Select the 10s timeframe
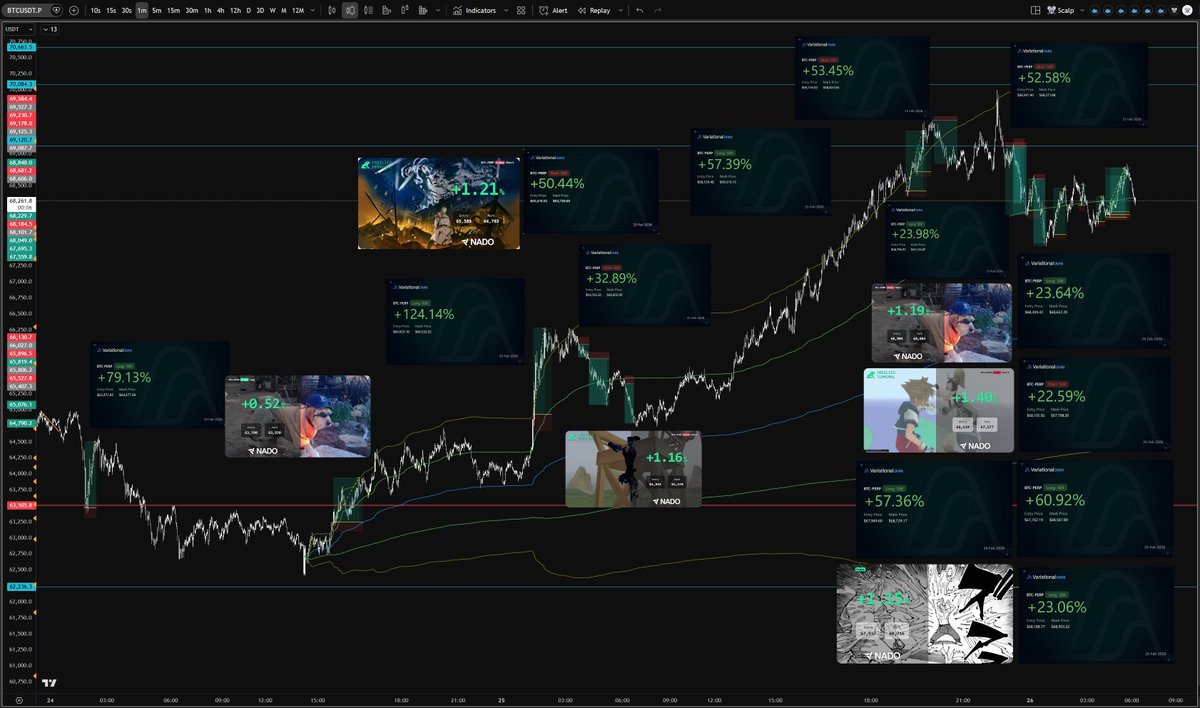This screenshot has height=708, width=1200. point(95,10)
